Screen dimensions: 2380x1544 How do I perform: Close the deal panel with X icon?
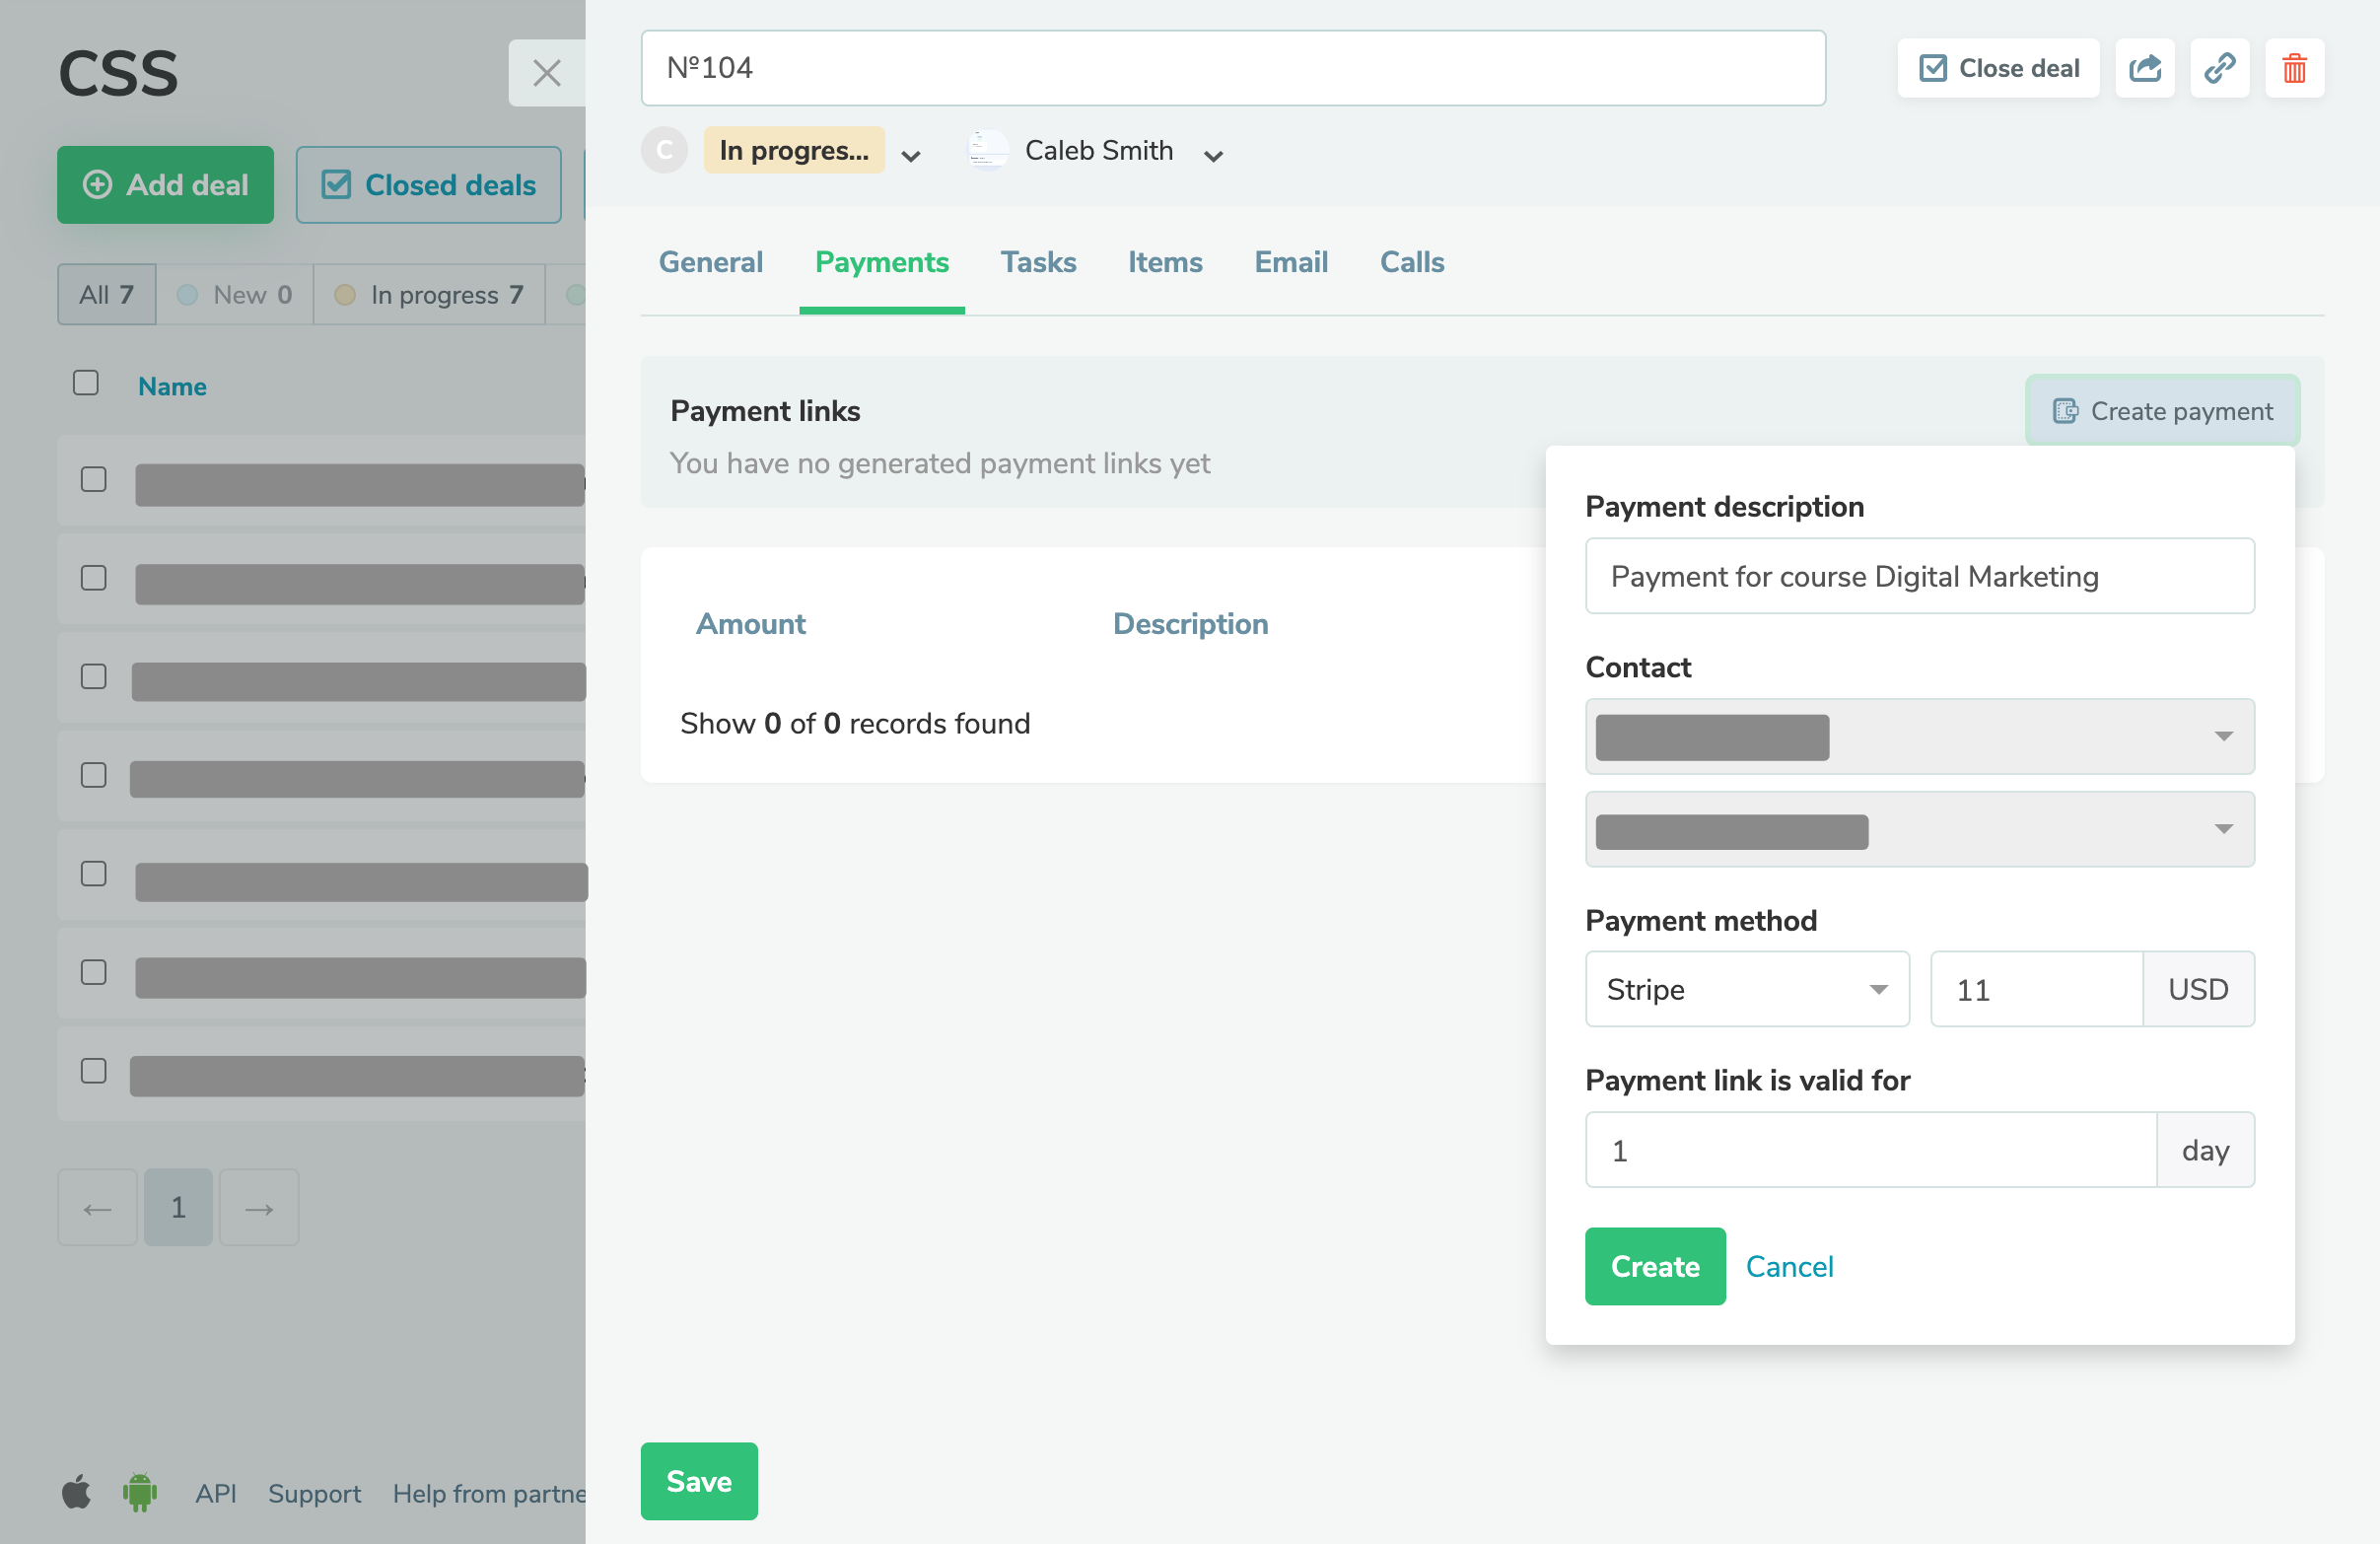pos(547,73)
